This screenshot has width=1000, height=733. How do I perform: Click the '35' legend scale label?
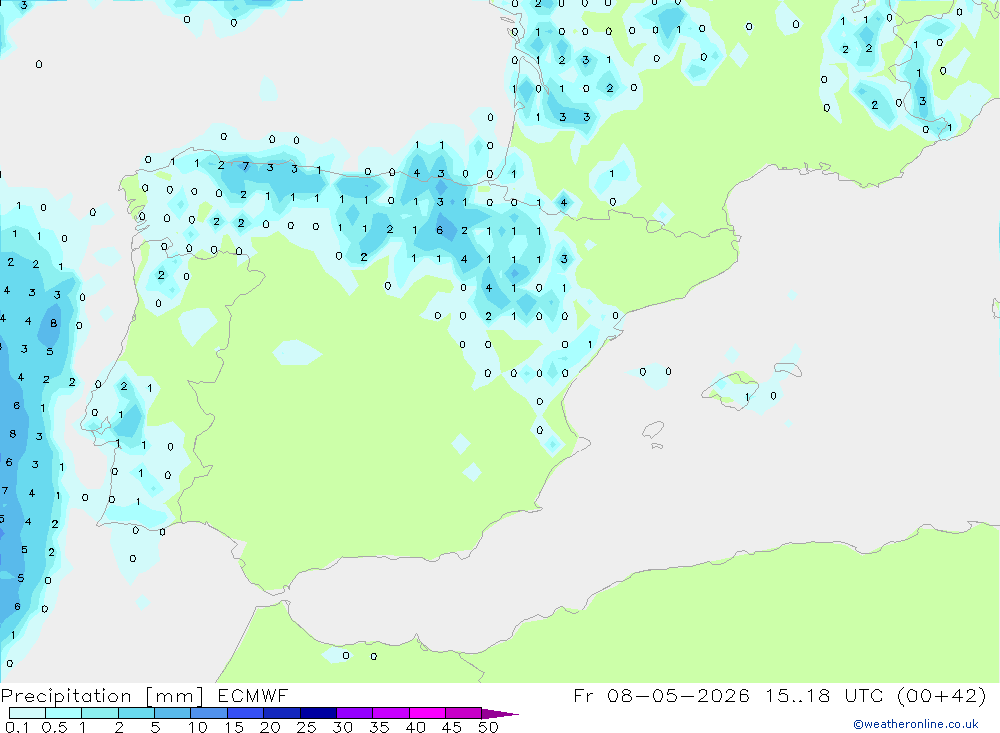point(379,727)
